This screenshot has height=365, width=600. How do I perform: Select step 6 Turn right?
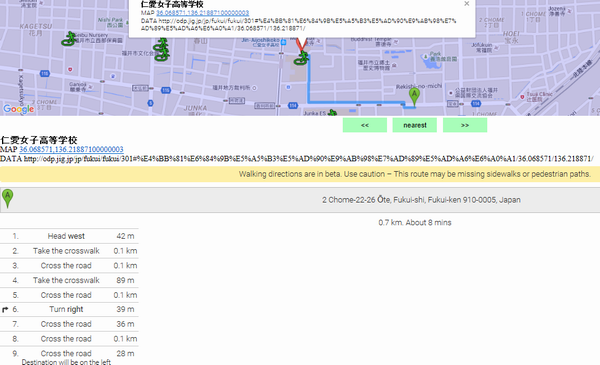[x=69, y=310]
